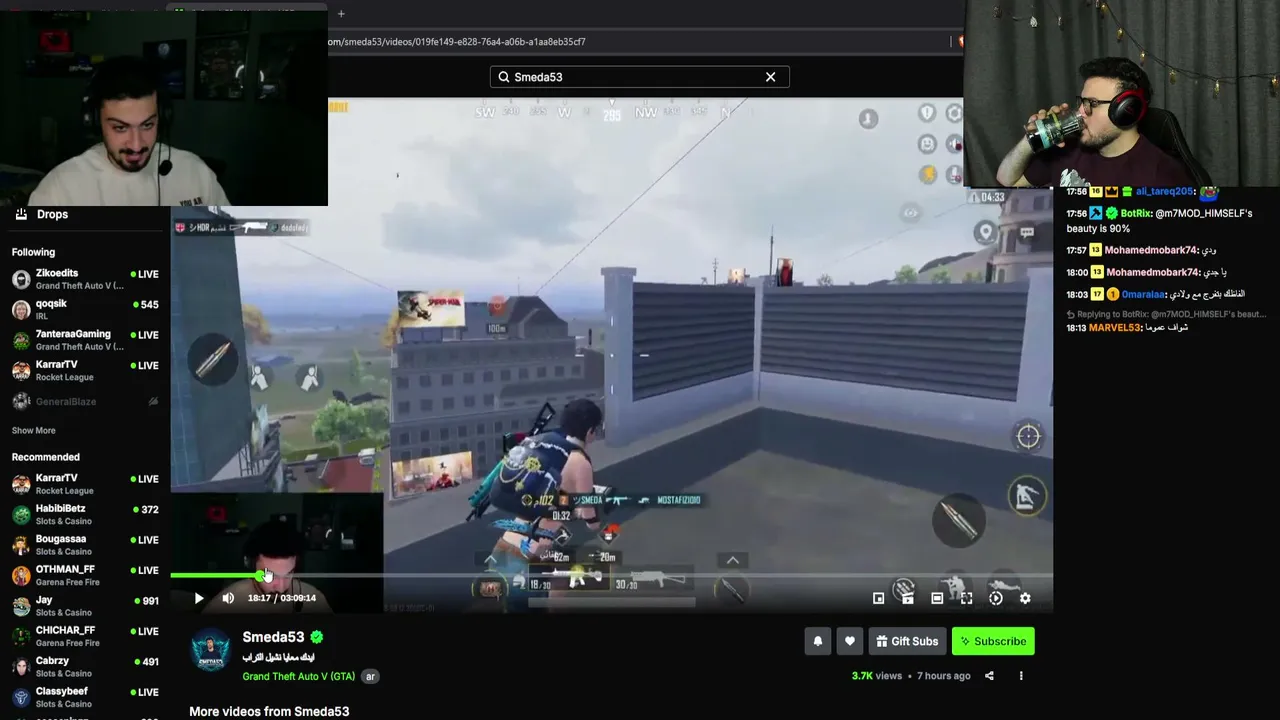This screenshot has width=1280, height=720.
Task: Open OTHMAN_FF recommended channel
Action: click(x=85, y=575)
